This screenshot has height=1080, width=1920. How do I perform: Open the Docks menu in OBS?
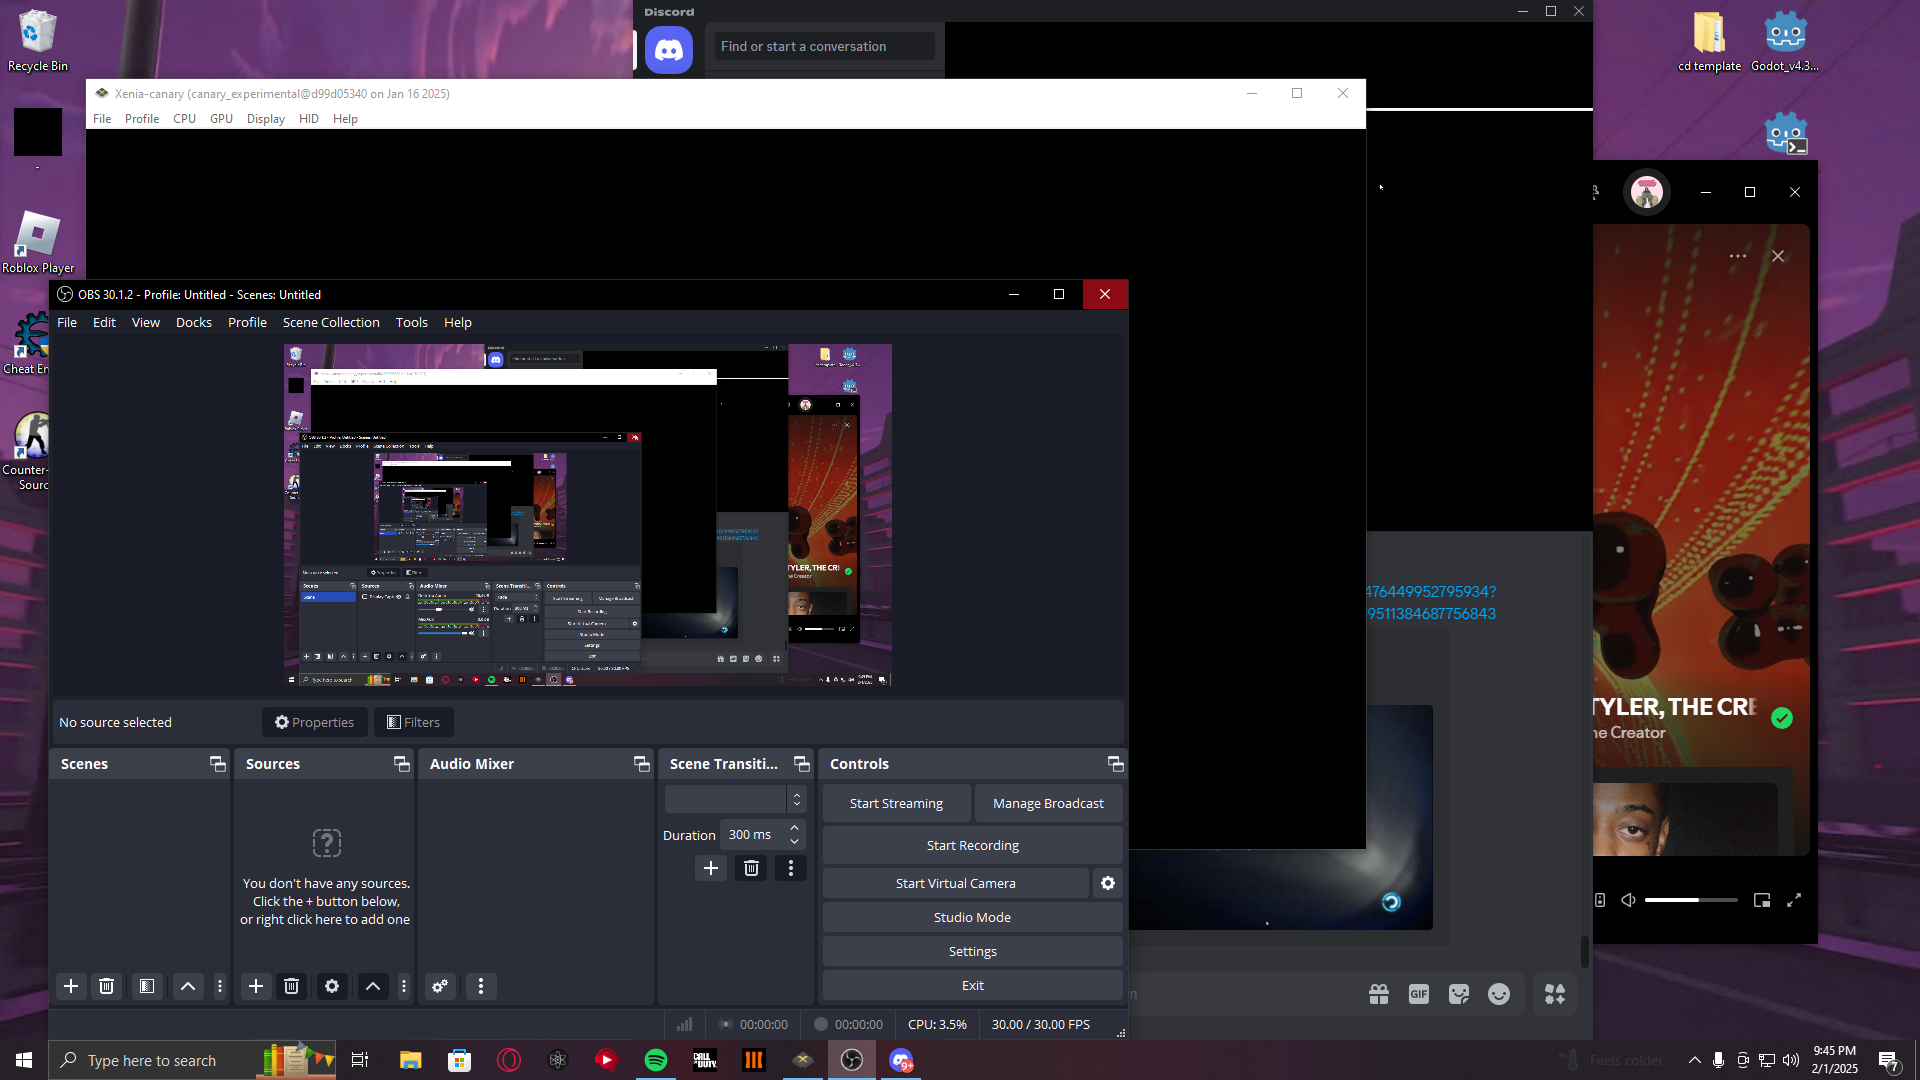pos(193,322)
